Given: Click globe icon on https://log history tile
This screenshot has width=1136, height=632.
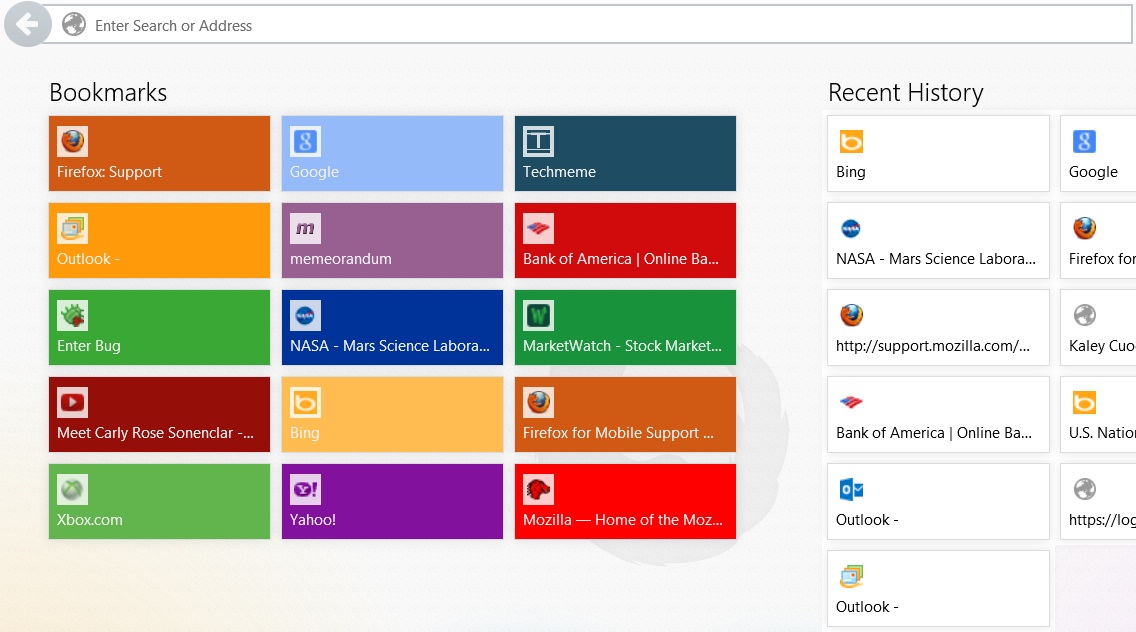Looking at the screenshot, I should click(1085, 489).
